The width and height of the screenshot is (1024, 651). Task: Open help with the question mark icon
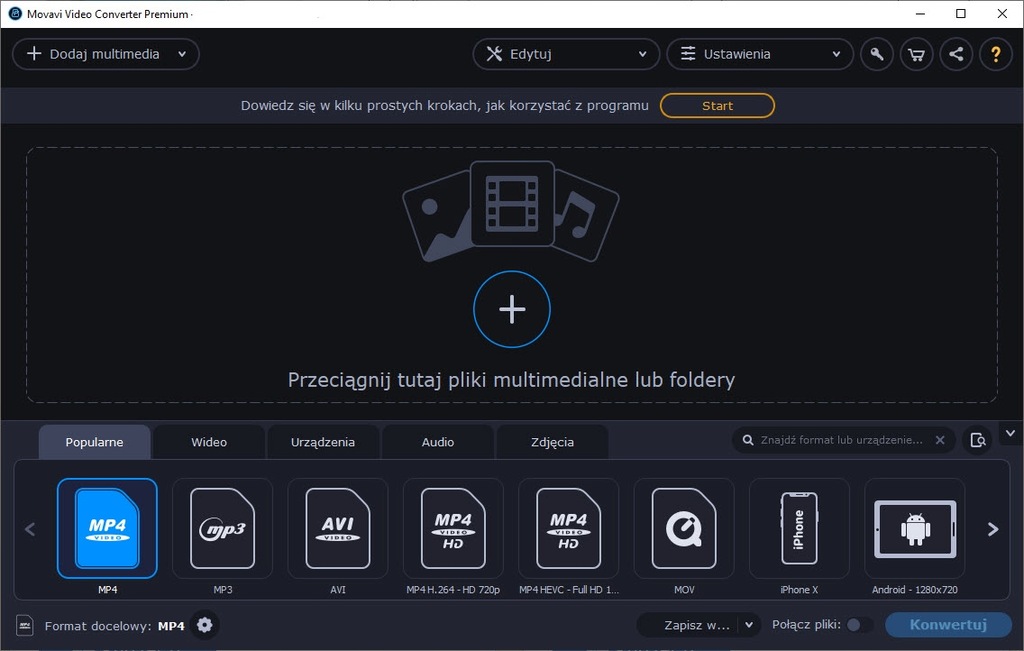pyautogui.click(x=996, y=54)
